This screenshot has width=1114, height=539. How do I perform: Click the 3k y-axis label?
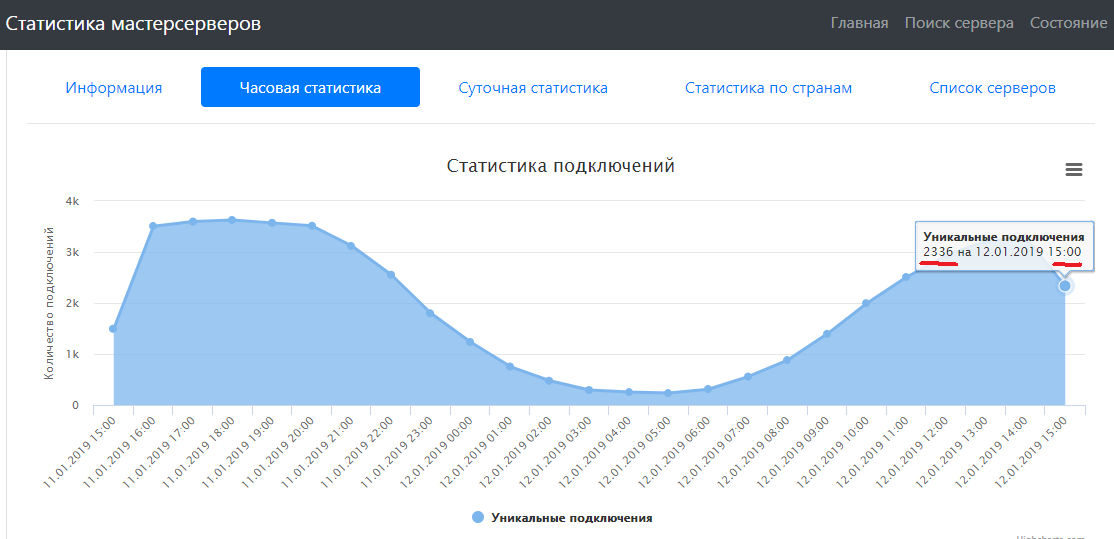[72, 252]
